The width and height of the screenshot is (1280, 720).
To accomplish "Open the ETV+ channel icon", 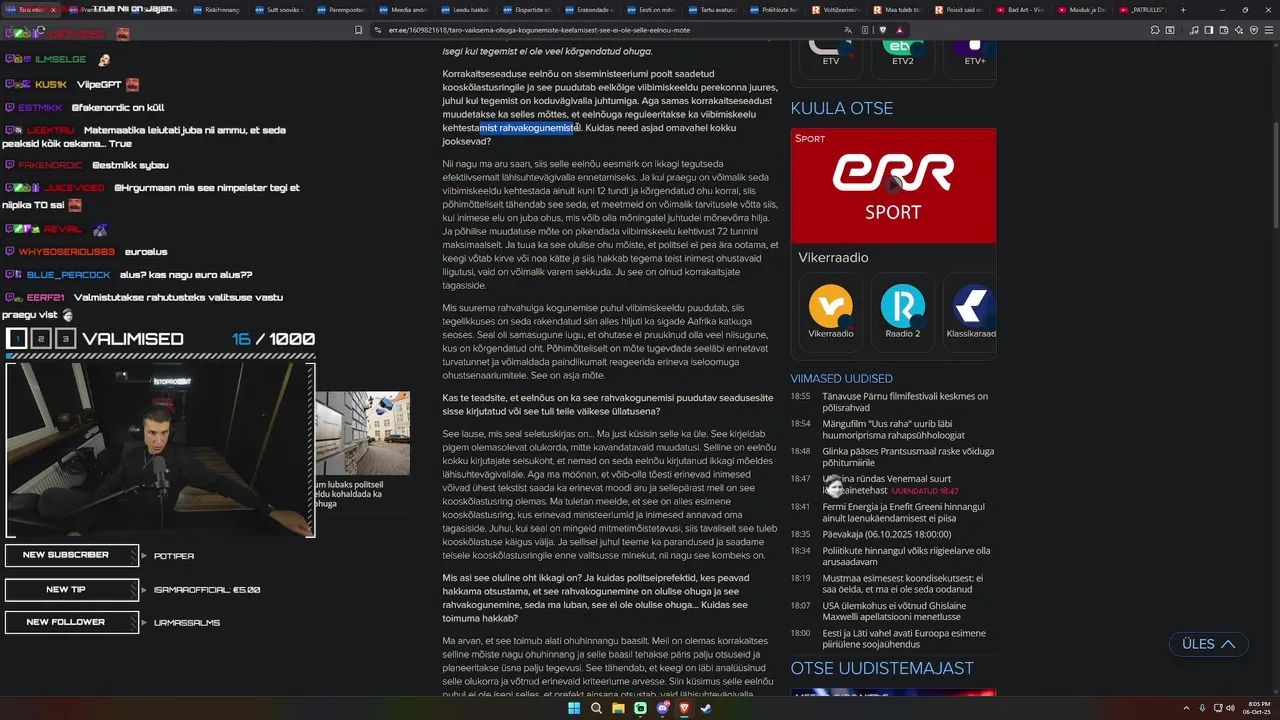I will [974, 48].
